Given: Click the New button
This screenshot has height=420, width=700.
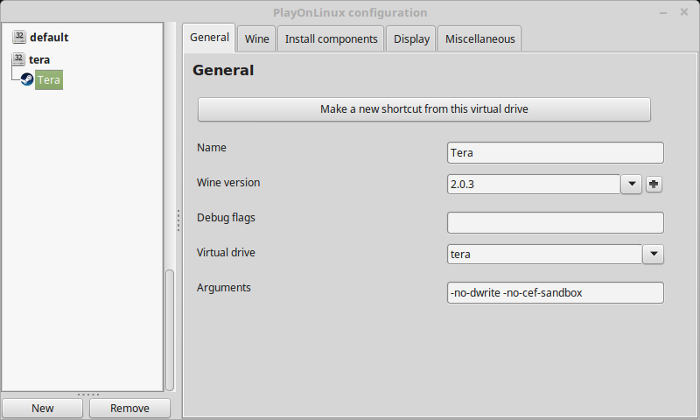Looking at the screenshot, I should tap(42, 408).
